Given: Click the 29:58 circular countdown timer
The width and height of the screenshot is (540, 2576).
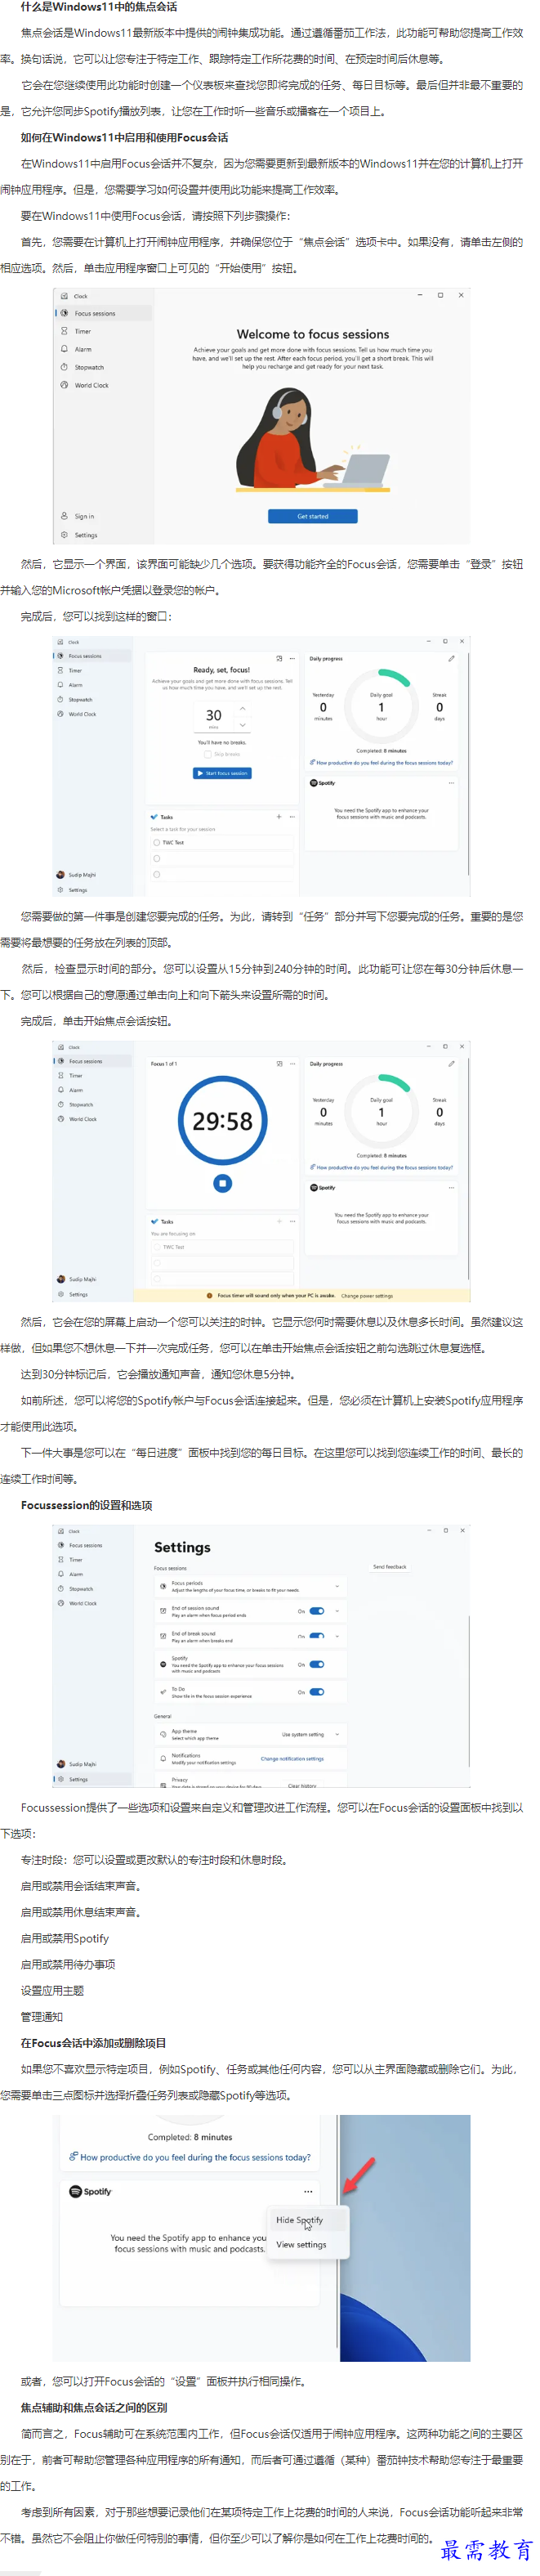Looking at the screenshot, I should pyautogui.click(x=222, y=1120).
